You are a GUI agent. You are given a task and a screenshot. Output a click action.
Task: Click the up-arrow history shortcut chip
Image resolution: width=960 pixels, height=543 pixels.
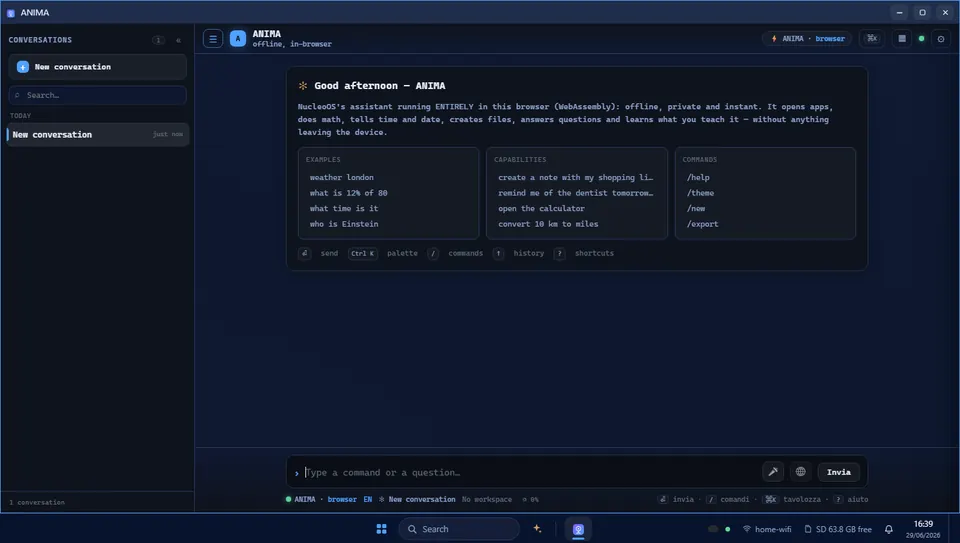[498, 253]
